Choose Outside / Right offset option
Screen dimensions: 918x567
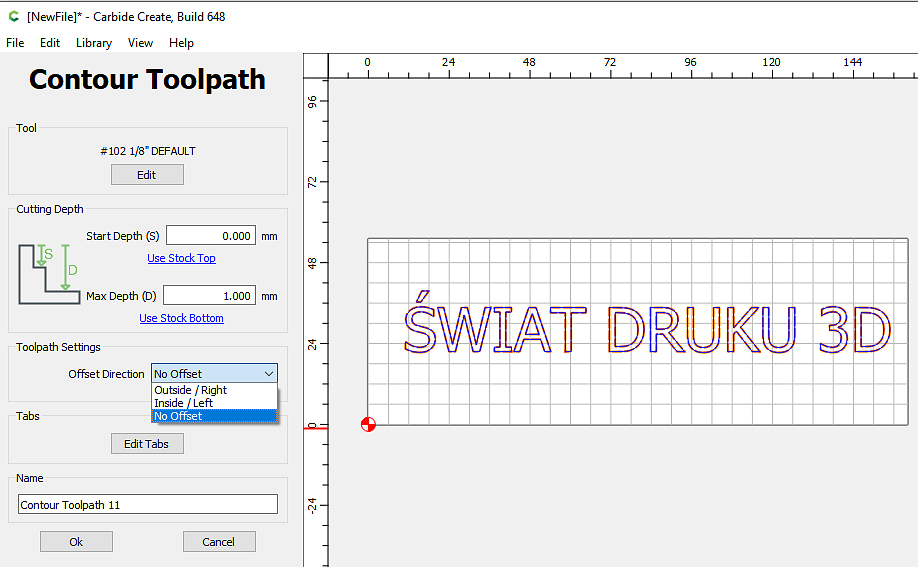214,390
